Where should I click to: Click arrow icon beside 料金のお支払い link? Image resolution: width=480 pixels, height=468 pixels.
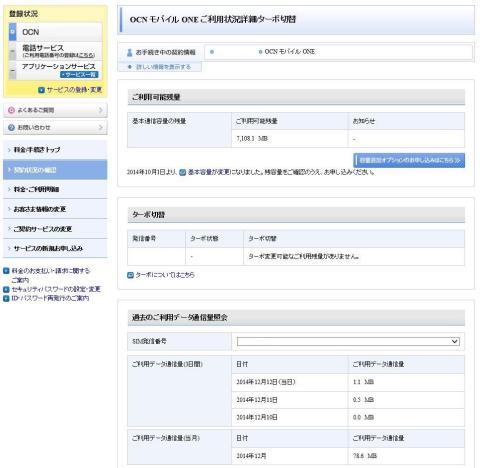pyautogui.click(x=6, y=271)
